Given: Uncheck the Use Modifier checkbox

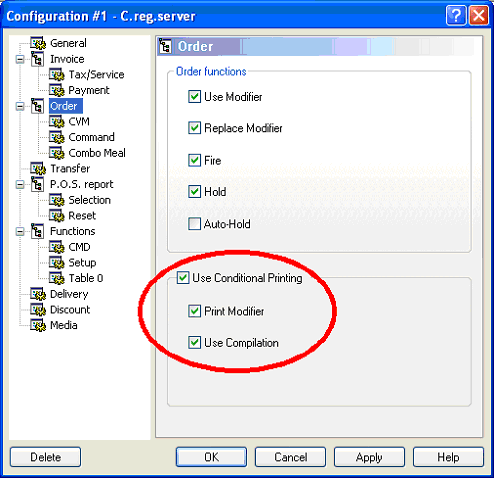Looking at the screenshot, I should pos(194,97).
